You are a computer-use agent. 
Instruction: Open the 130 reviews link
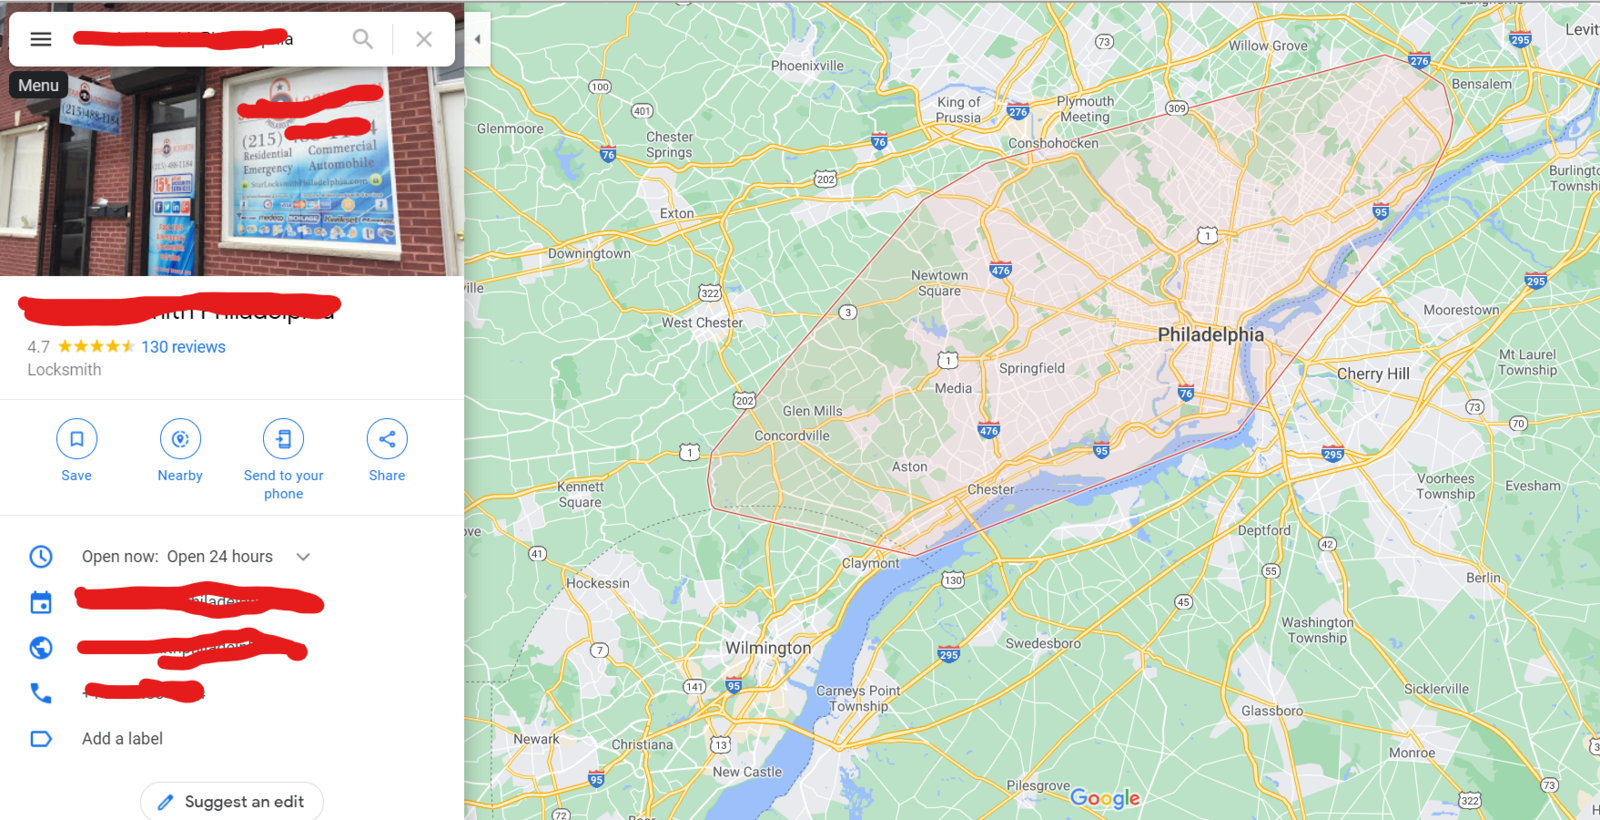click(x=183, y=347)
